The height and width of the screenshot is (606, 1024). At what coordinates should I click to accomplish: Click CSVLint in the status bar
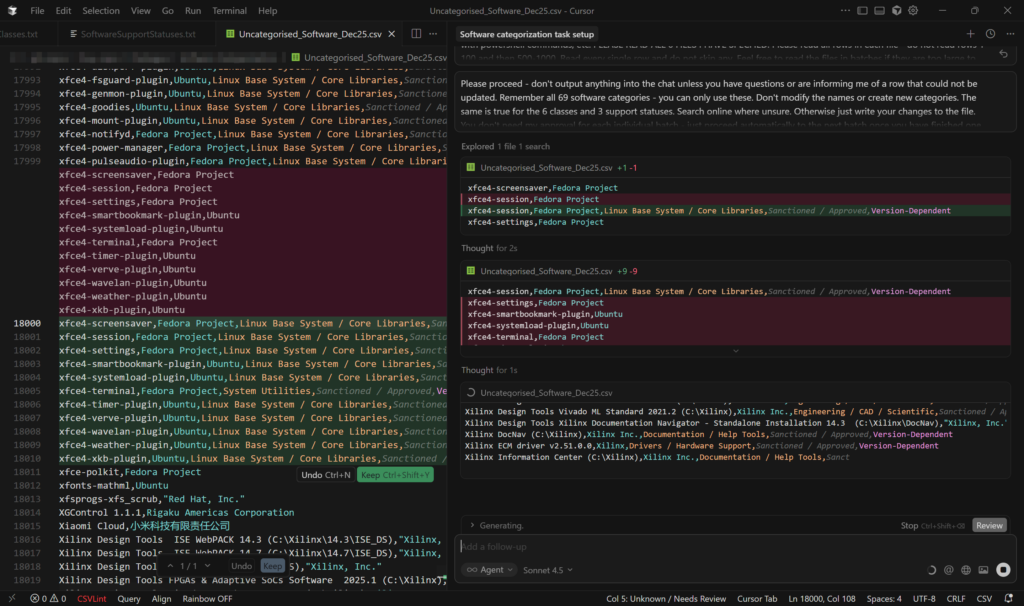pyautogui.click(x=92, y=599)
